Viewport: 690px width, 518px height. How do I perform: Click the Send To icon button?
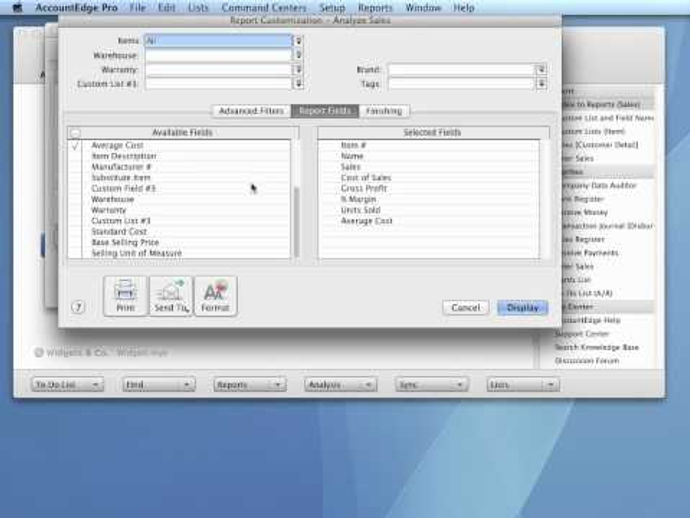[x=171, y=296]
